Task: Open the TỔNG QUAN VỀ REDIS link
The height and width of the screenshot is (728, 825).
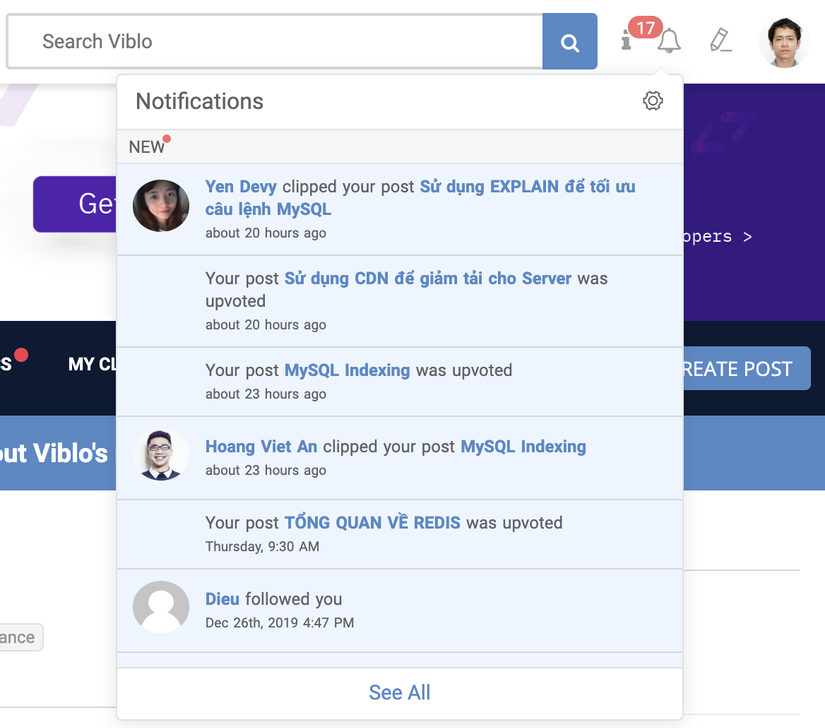Action: click(373, 523)
